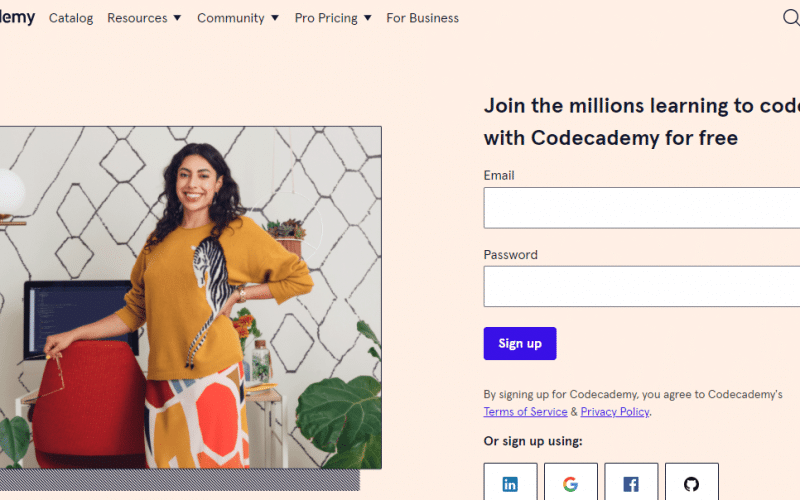This screenshot has height=500, width=800.
Task: Focus the Password input field
Action: pyautogui.click(x=642, y=286)
